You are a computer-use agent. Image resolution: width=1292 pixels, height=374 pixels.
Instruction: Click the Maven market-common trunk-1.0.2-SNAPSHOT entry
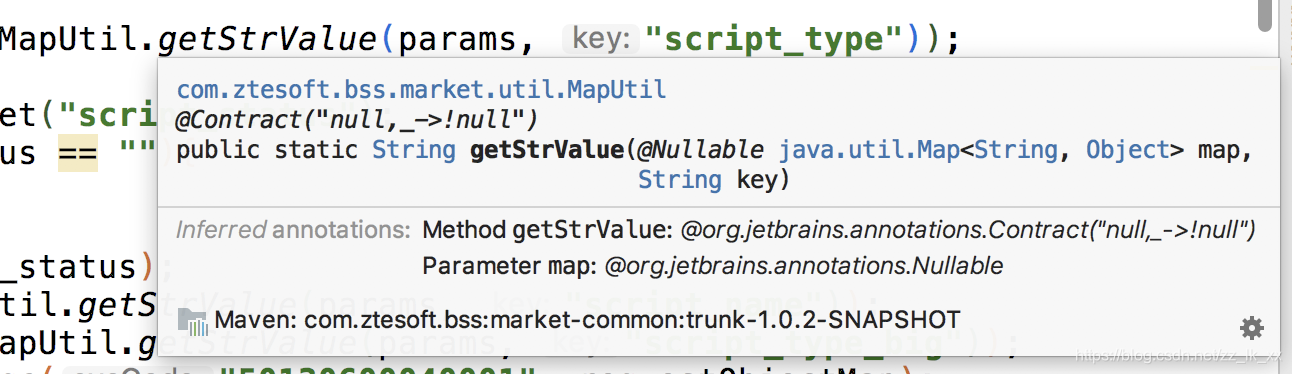(x=587, y=320)
